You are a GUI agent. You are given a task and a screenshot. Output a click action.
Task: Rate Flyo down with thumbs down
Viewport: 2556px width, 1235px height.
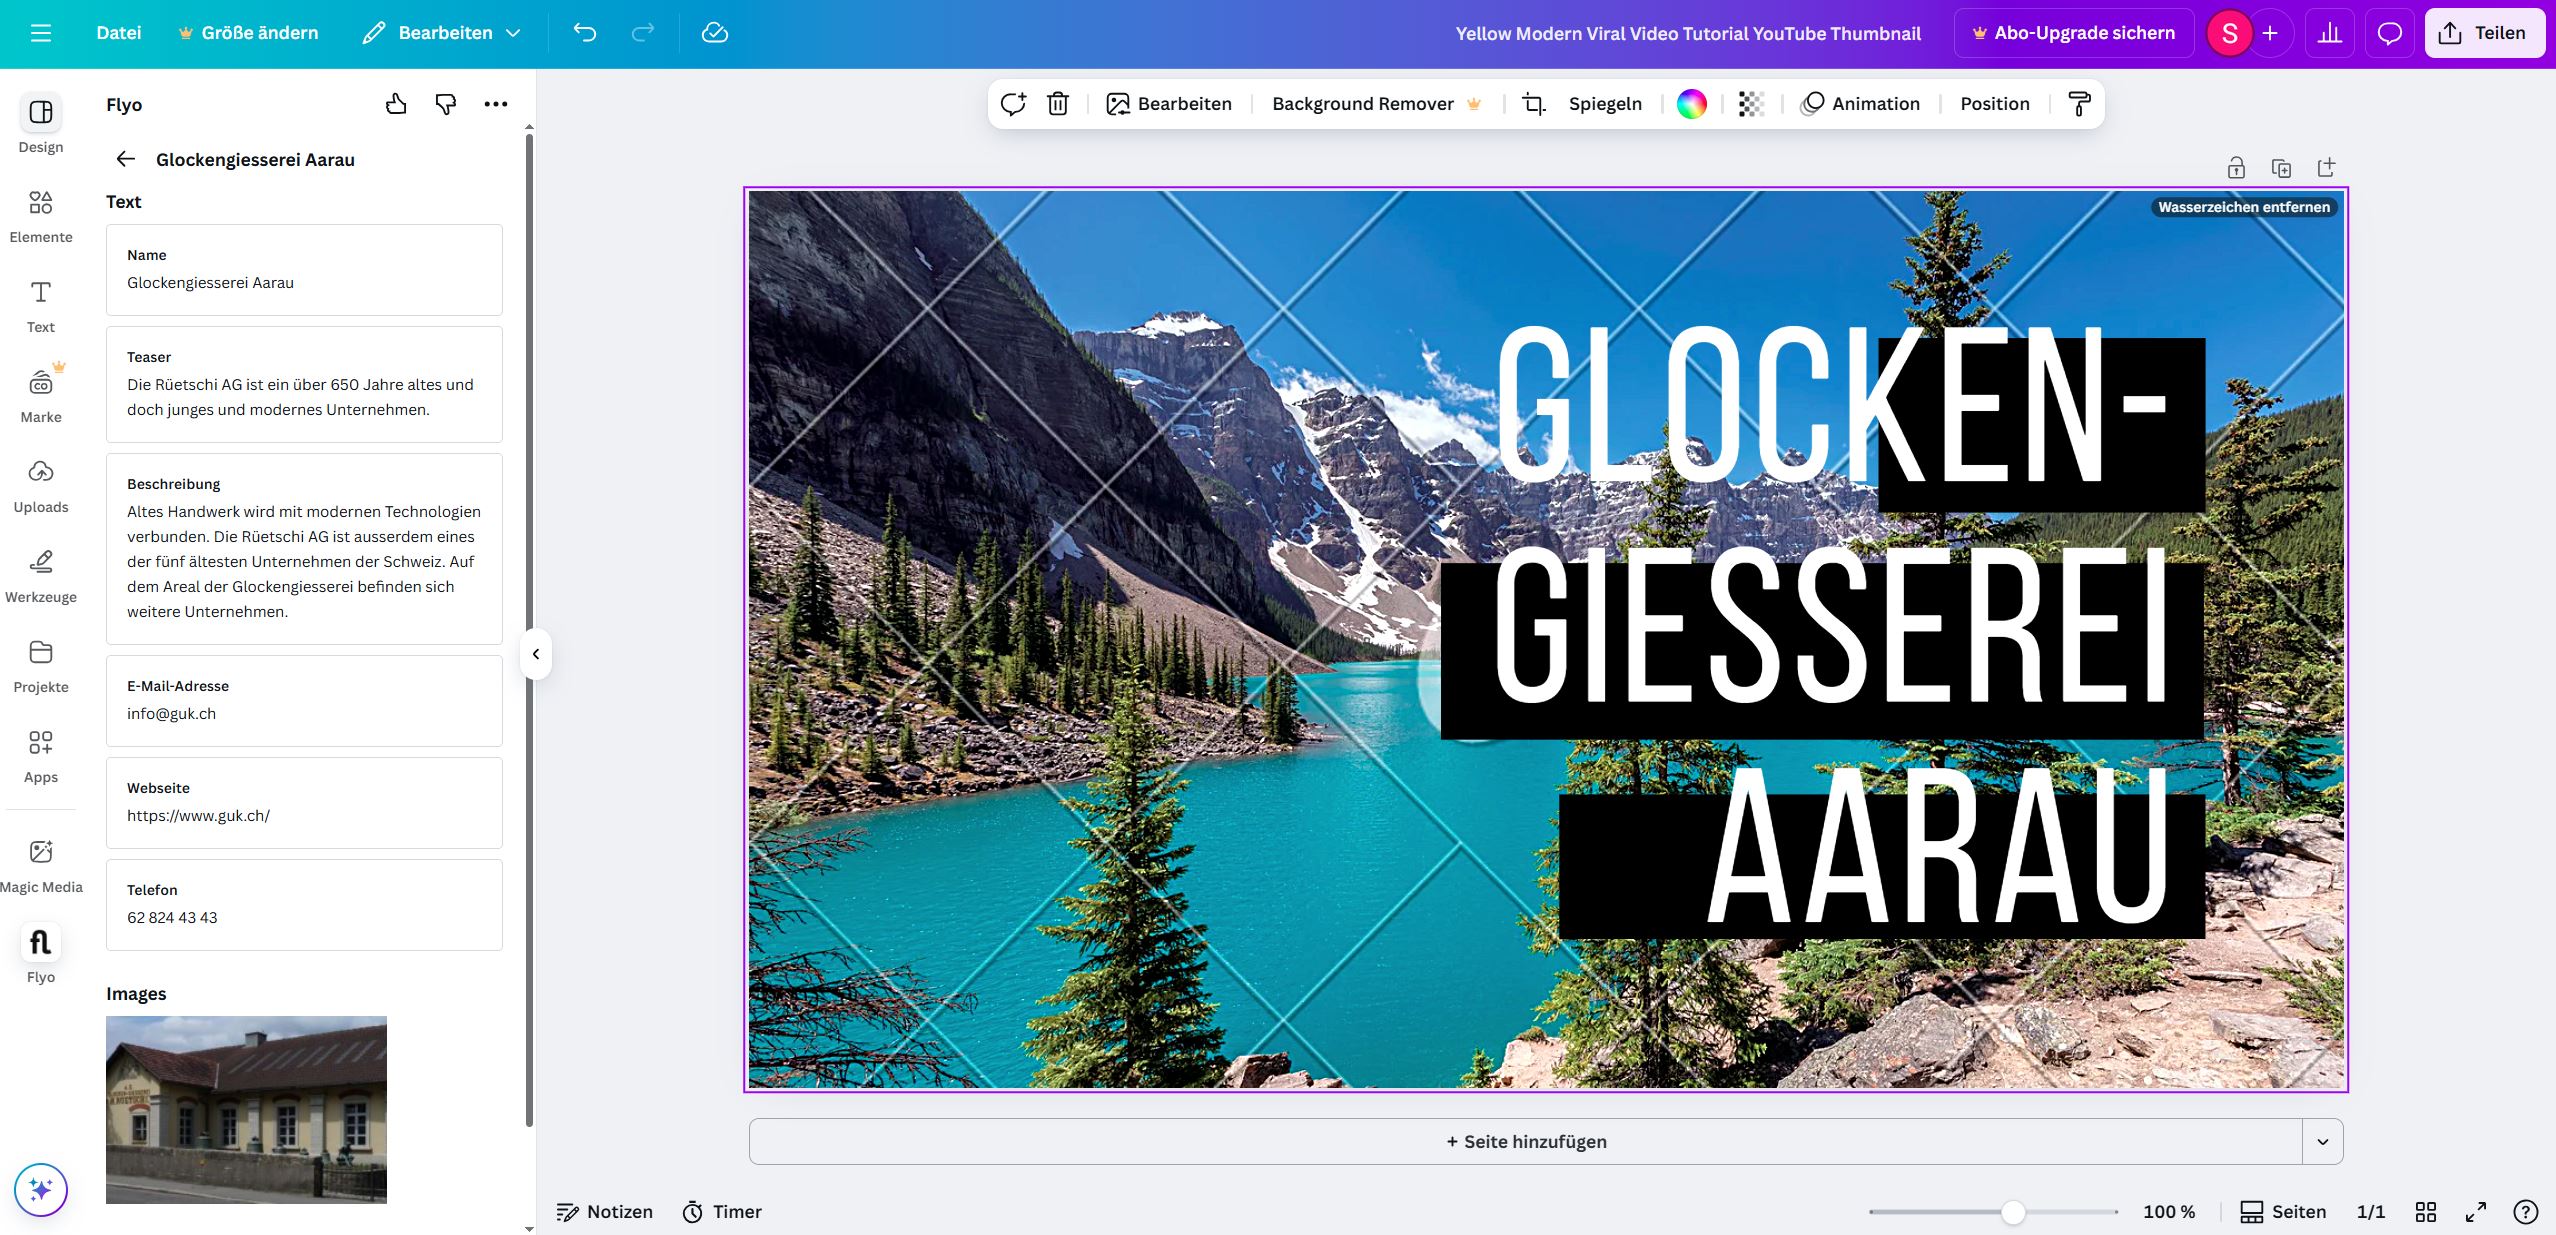click(x=445, y=103)
